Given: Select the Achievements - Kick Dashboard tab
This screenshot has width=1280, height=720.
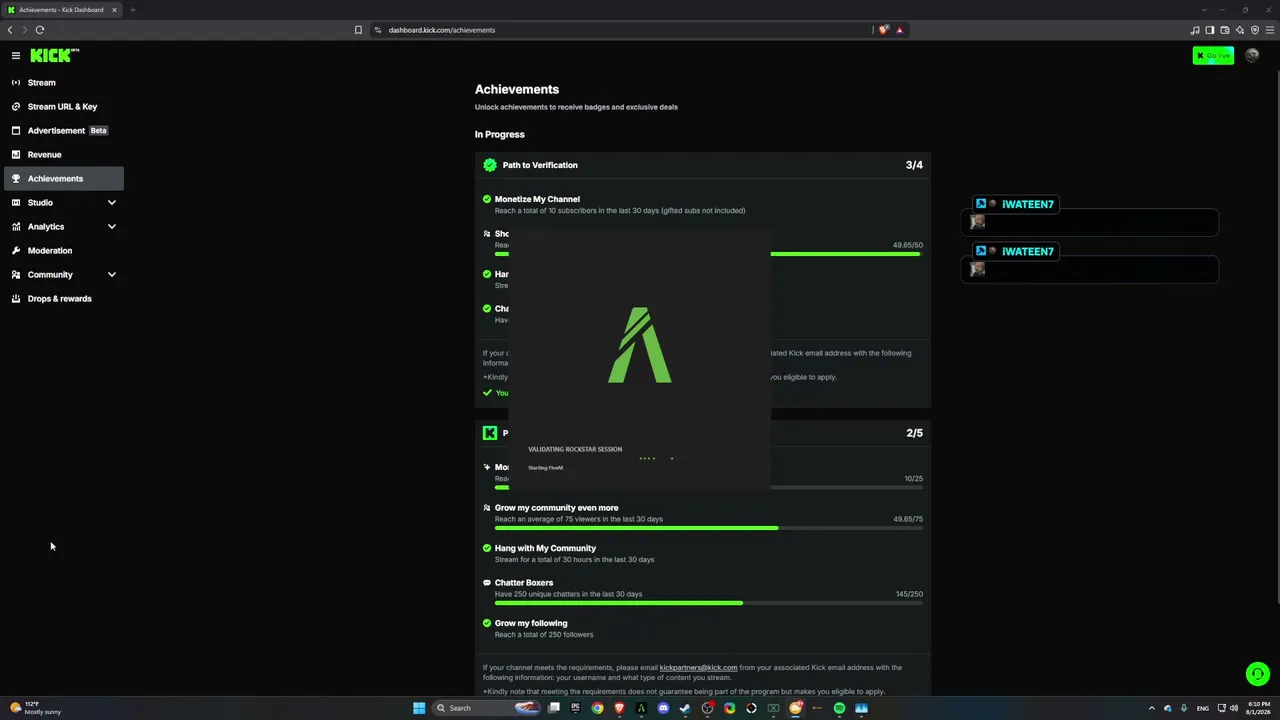Looking at the screenshot, I should coord(60,10).
